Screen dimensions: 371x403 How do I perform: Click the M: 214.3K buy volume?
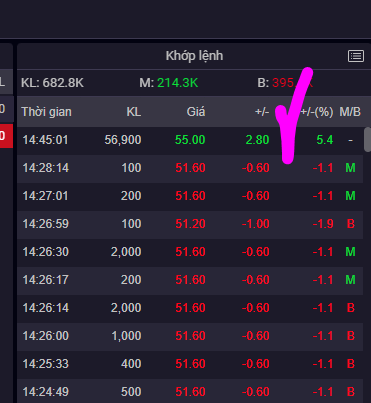pyautogui.click(x=169, y=83)
